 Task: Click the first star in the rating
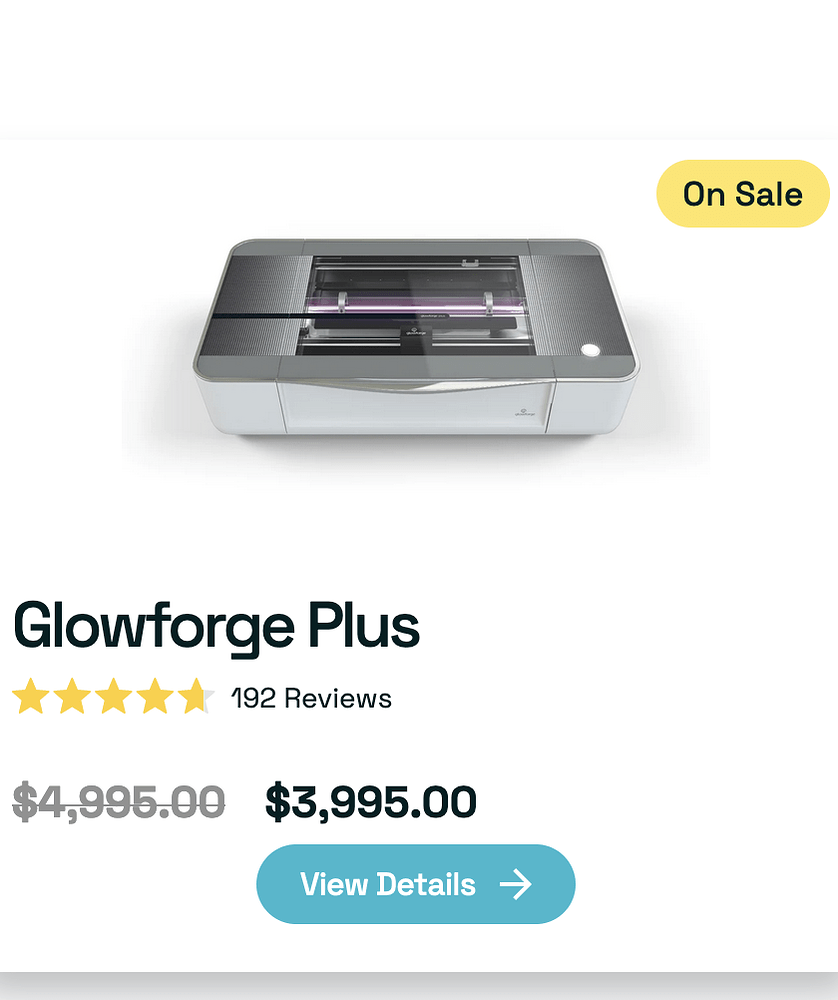30,697
